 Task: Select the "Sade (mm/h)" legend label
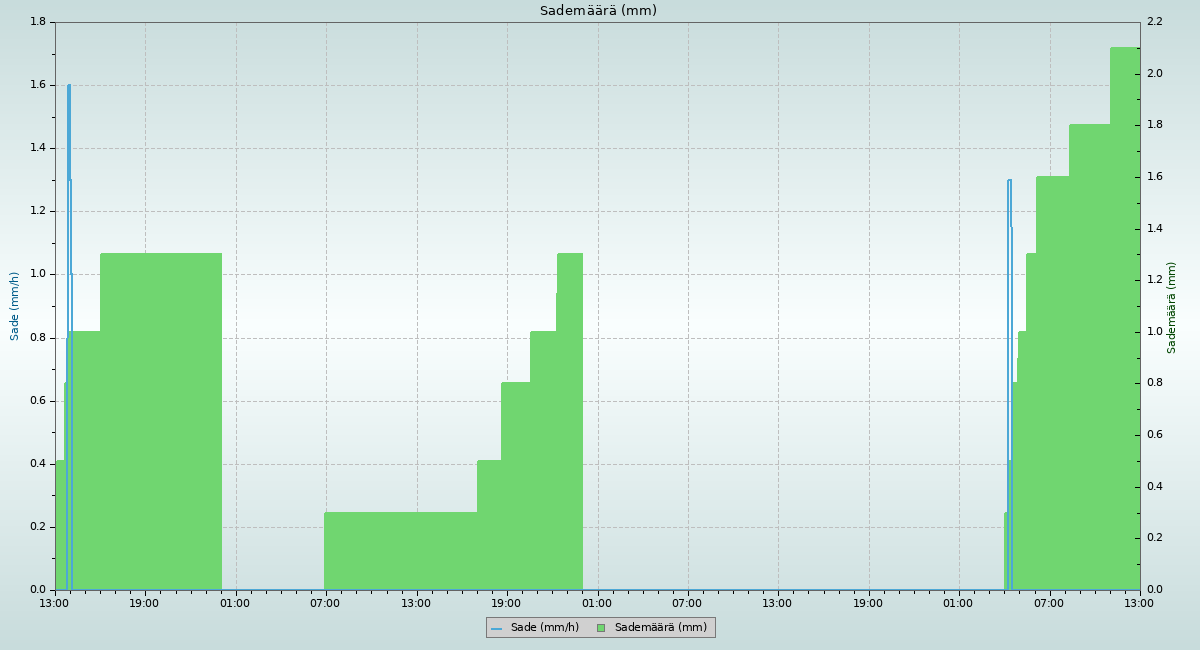(544, 628)
